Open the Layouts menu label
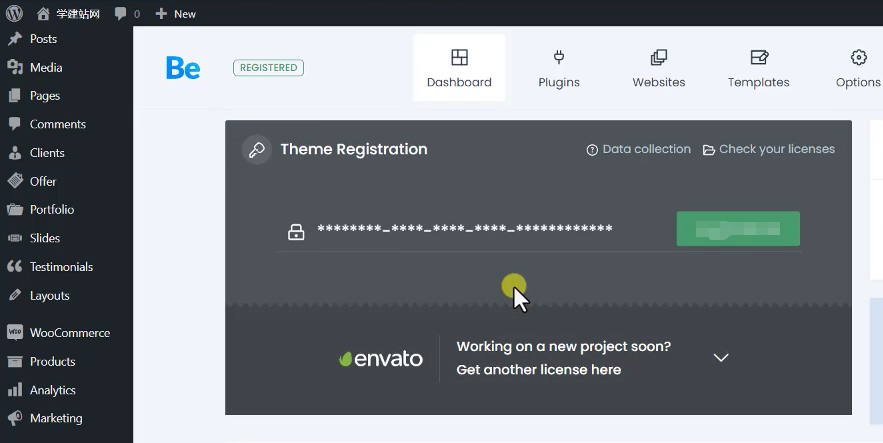 50,296
